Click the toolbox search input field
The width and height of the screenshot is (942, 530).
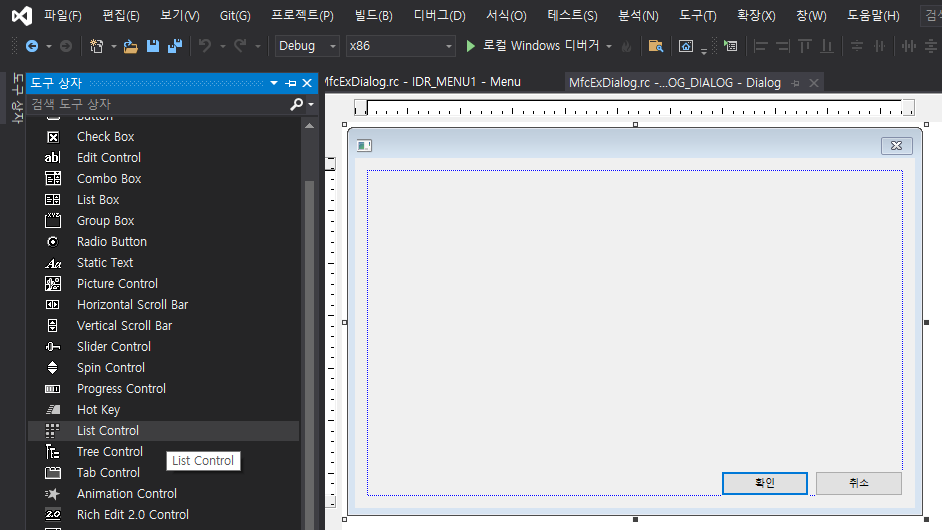coord(159,104)
